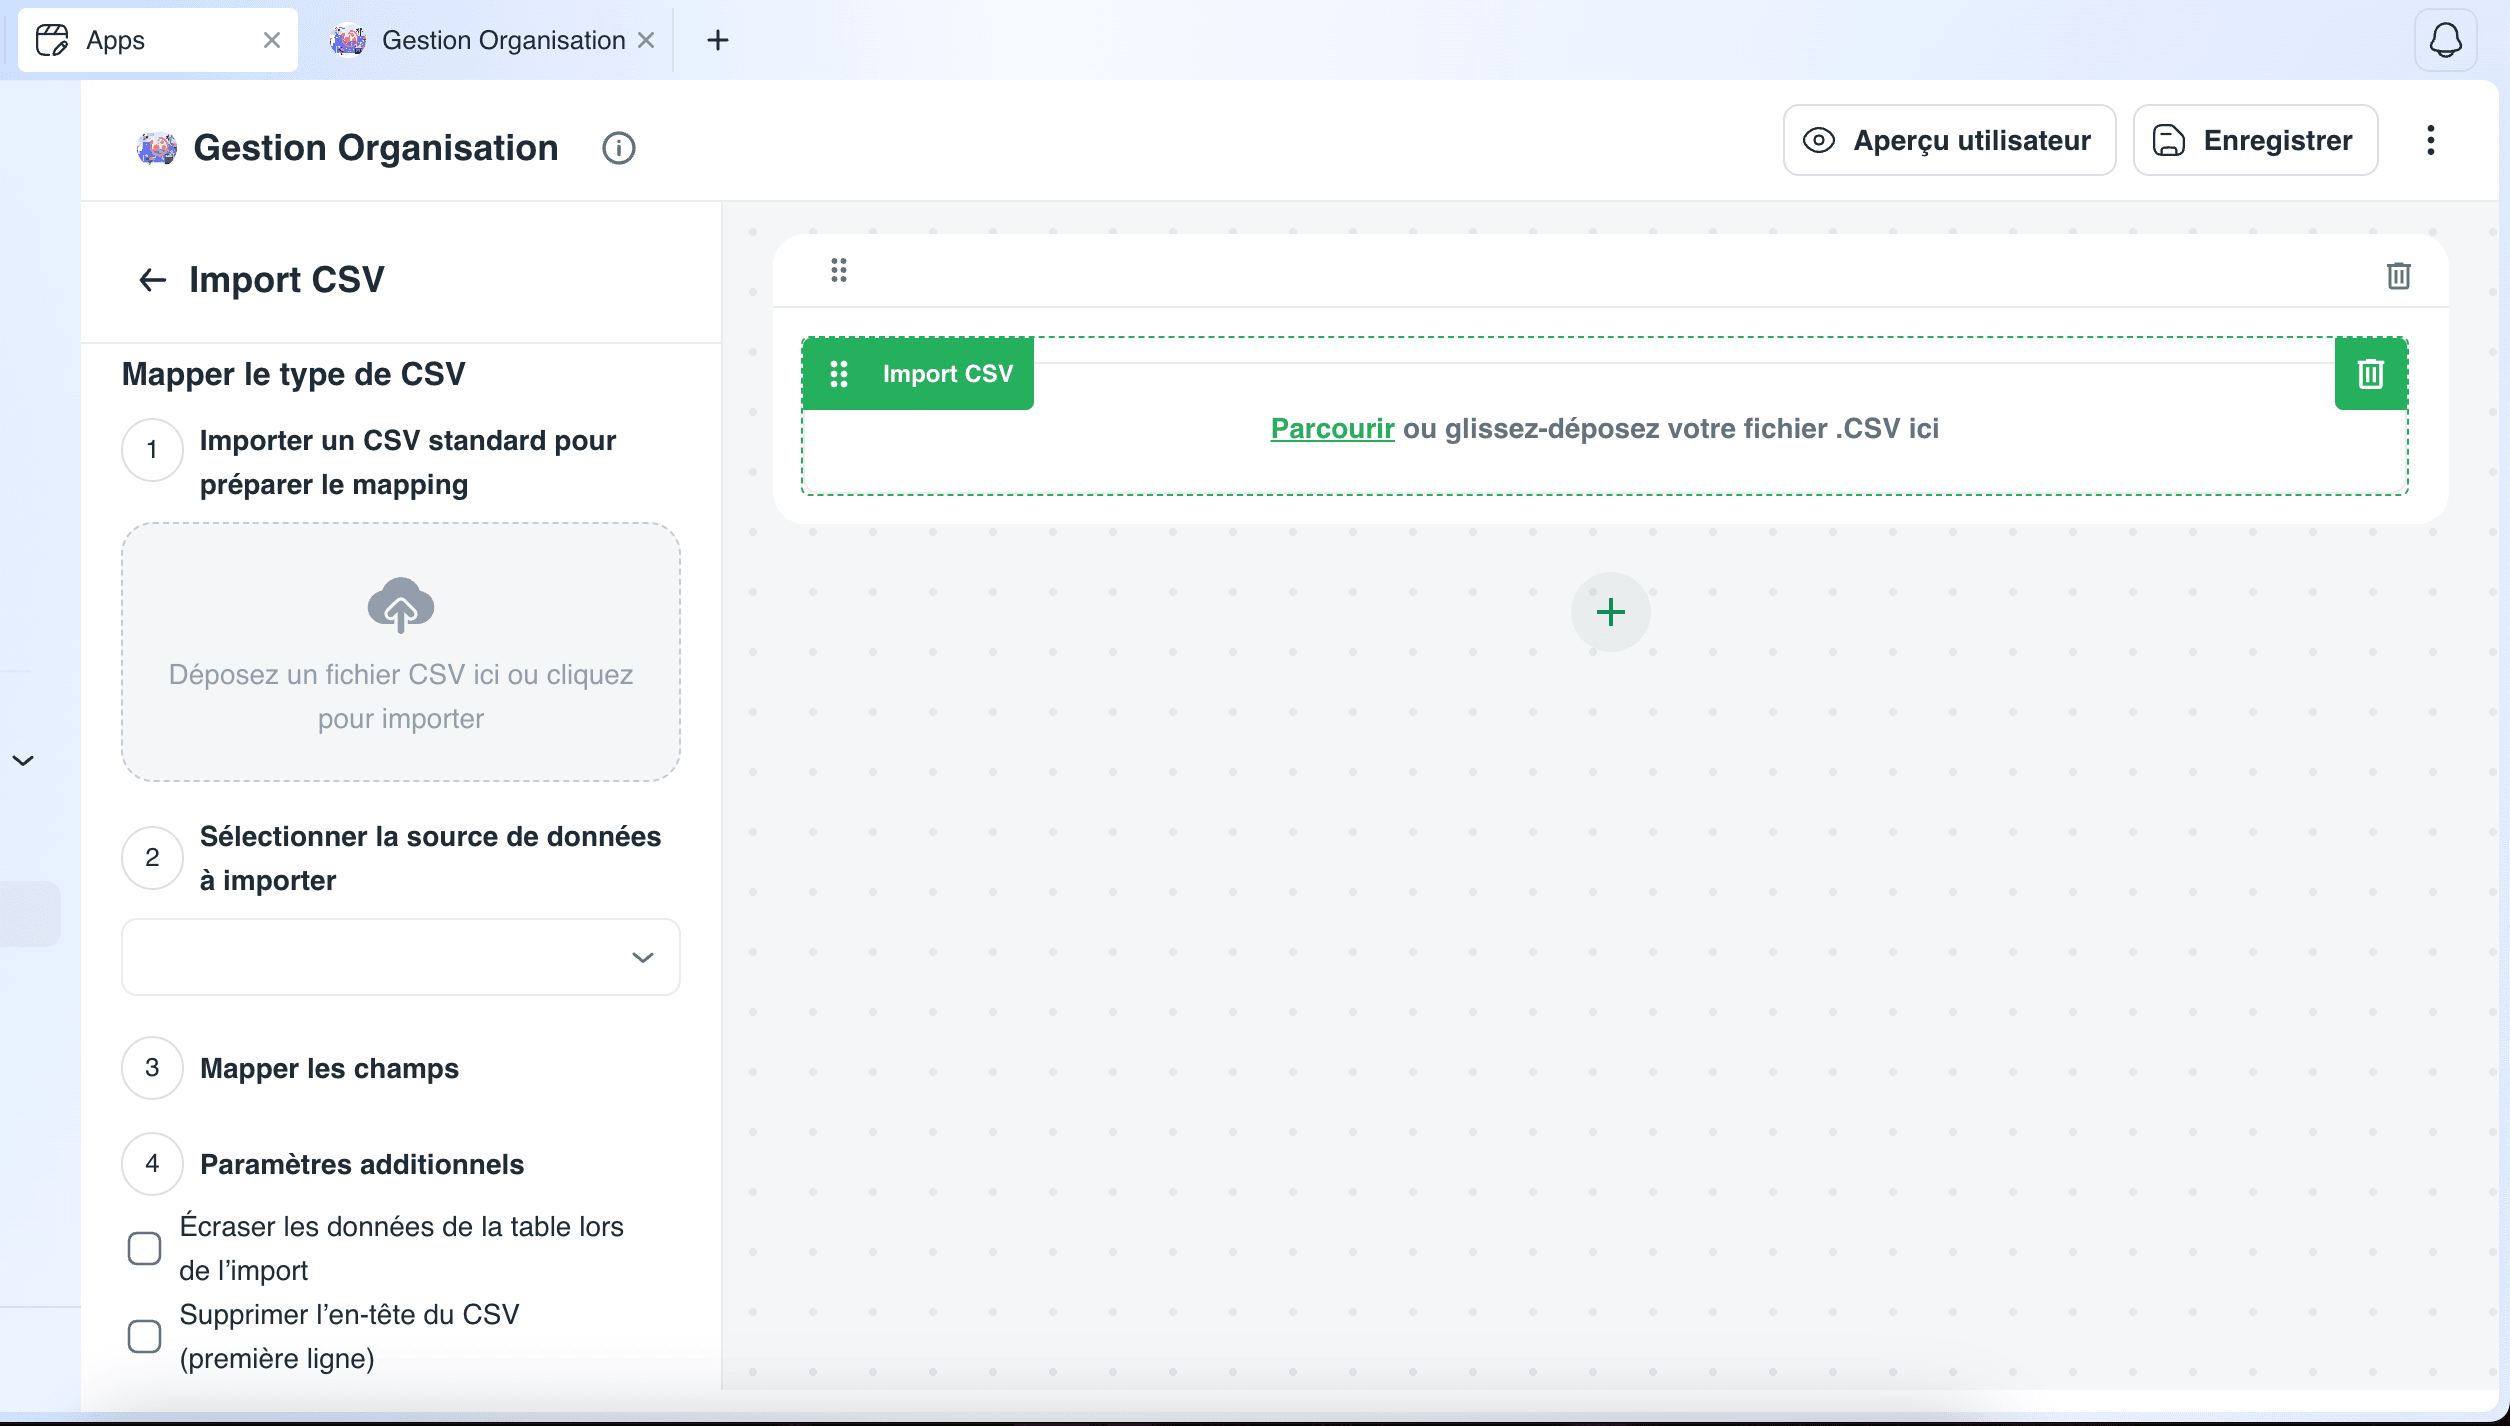This screenshot has height=1426, width=2510.
Task: Delete the container with the gray trash icon
Action: [x=2398, y=276]
